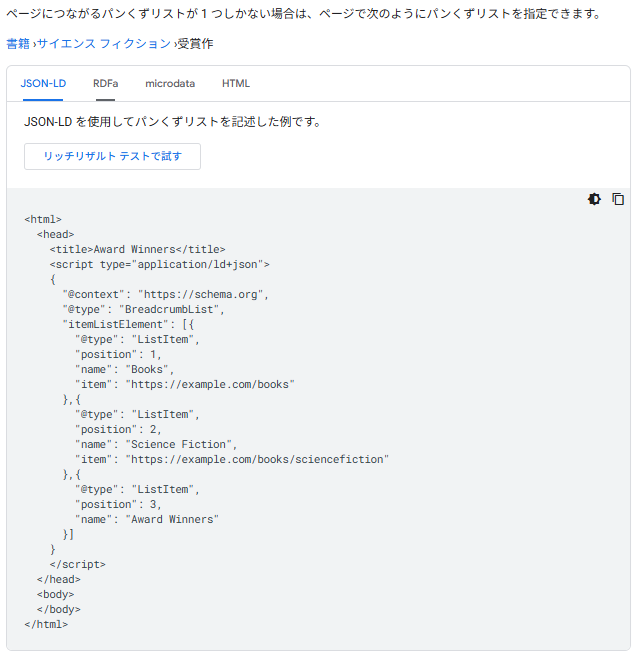
Task: Click the "name": "Award Winners" line
Action: [147, 520]
